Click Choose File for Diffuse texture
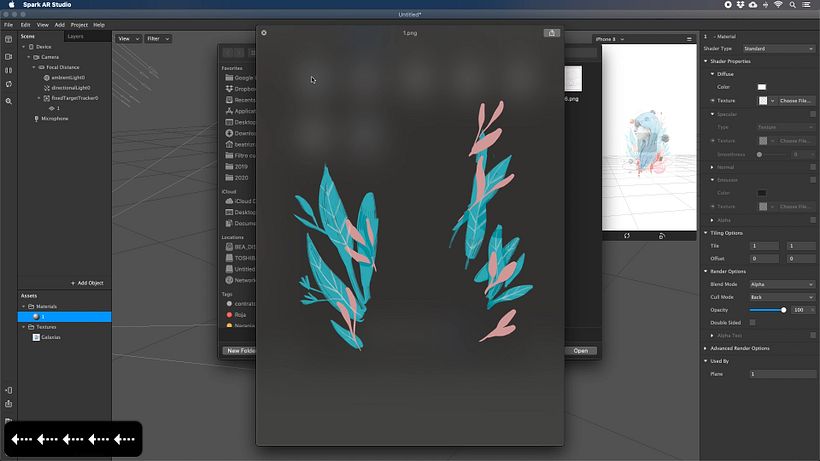The height and width of the screenshot is (461, 820). click(795, 101)
